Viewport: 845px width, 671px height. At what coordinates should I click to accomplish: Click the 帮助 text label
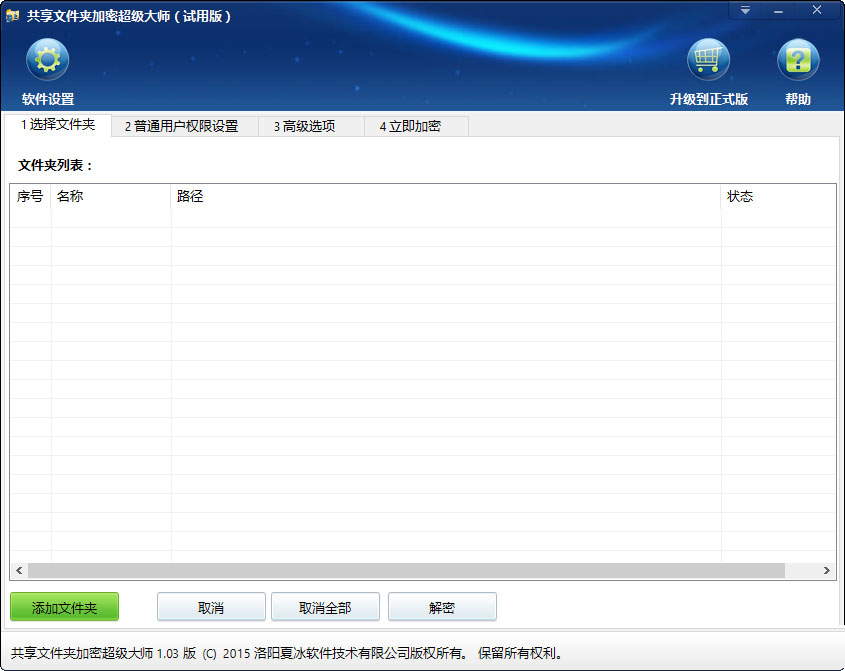pos(798,99)
